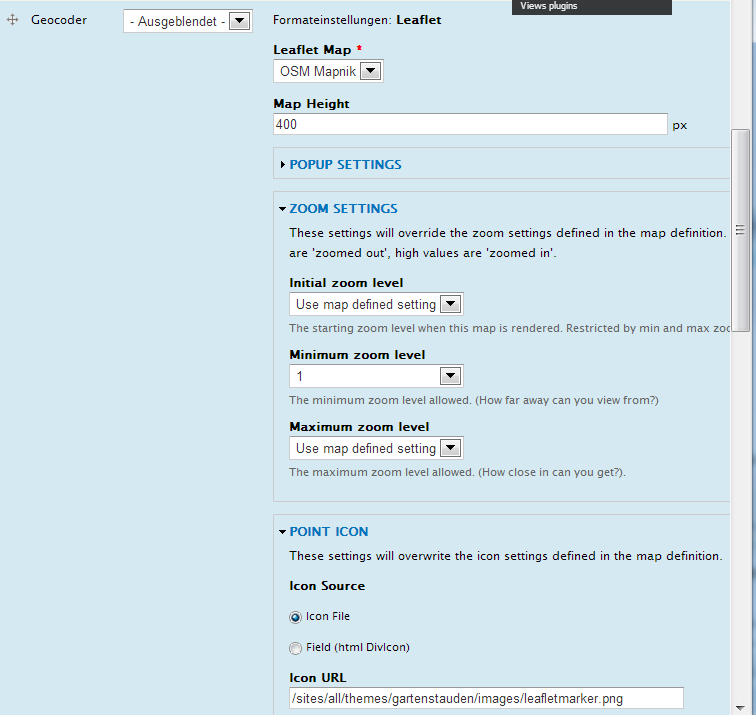
Task: Click the Point Icon heading link
Action: (329, 532)
